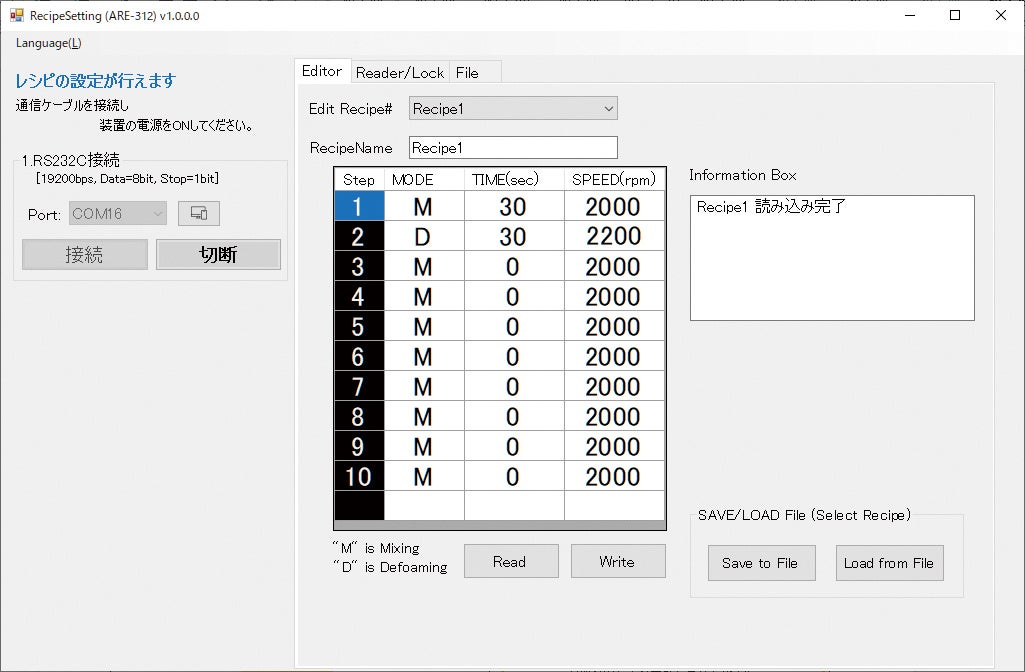Screen dimensions: 1025x672
Task: Select step 1 row header
Action: pyautogui.click(x=359, y=206)
